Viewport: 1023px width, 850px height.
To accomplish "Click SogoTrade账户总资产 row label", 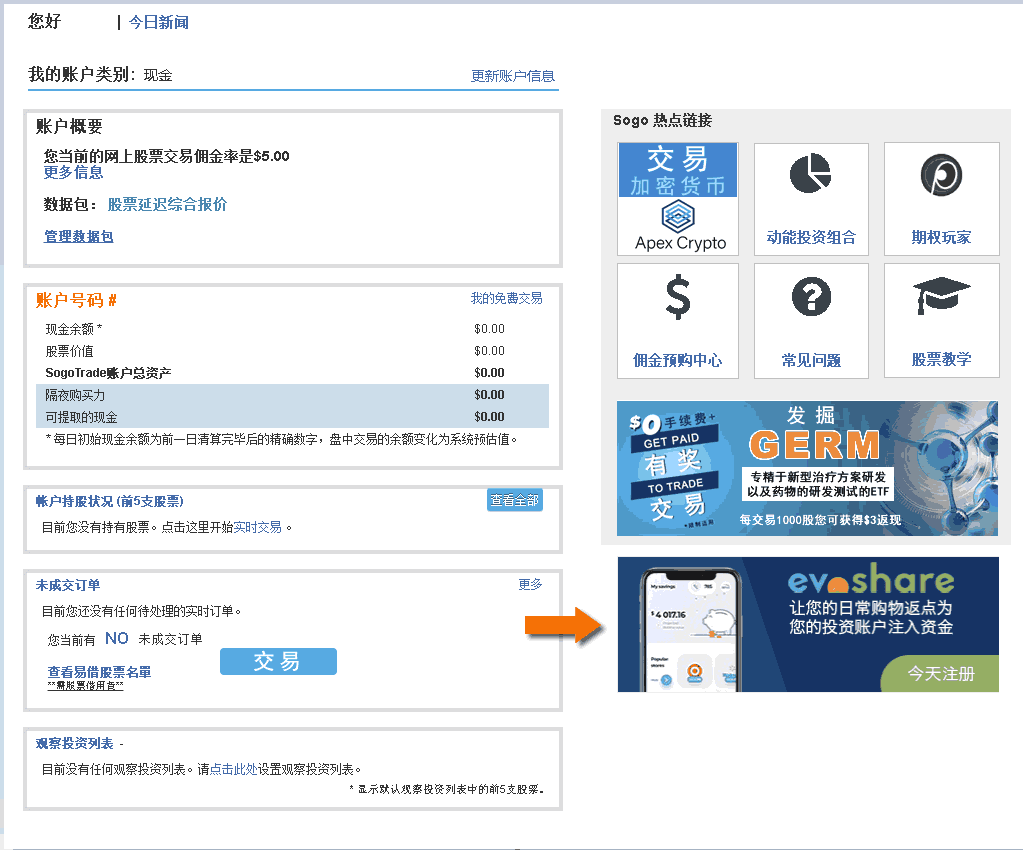I will tap(108, 372).
